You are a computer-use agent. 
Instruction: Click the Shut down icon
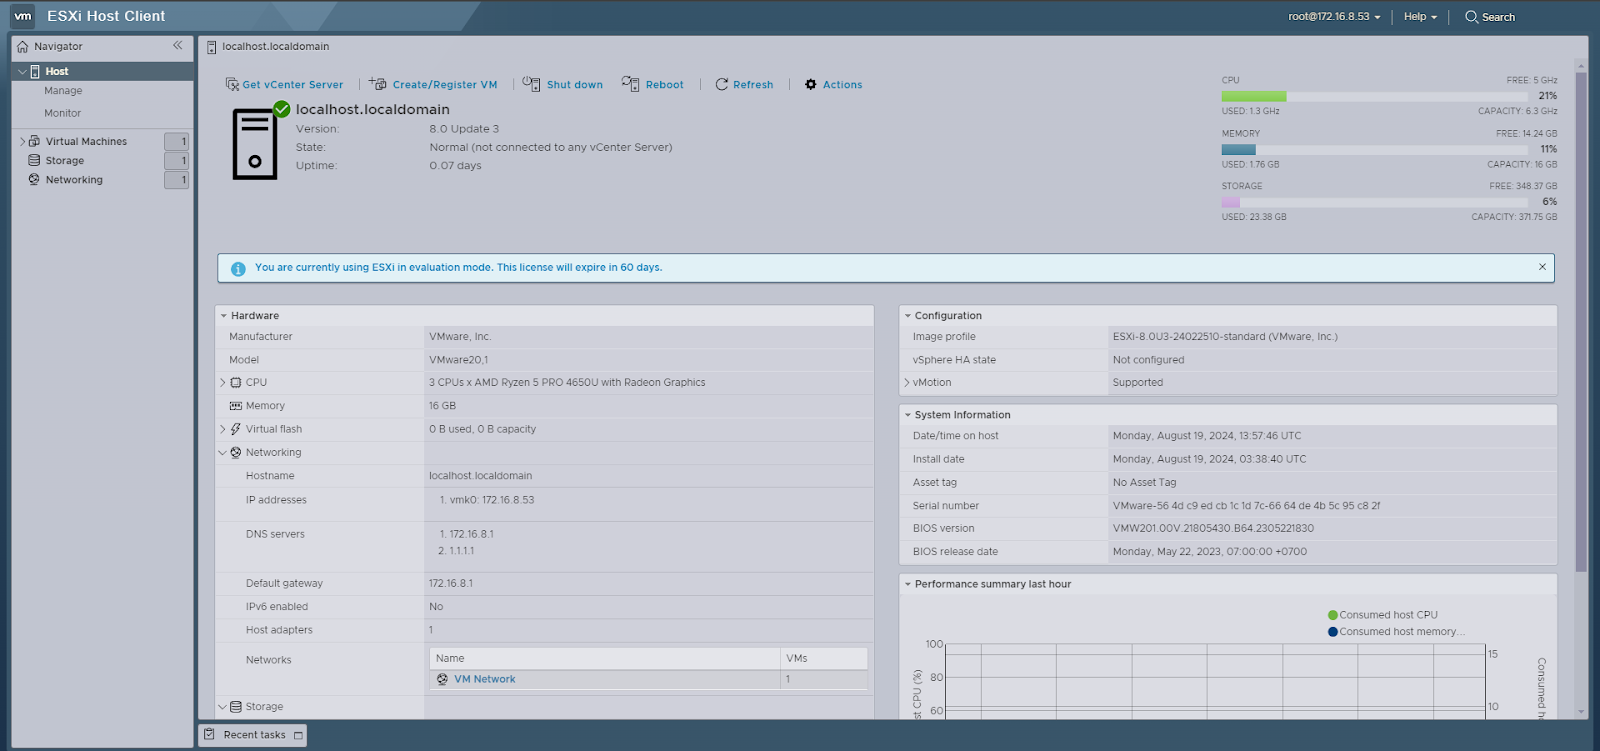pyautogui.click(x=532, y=84)
